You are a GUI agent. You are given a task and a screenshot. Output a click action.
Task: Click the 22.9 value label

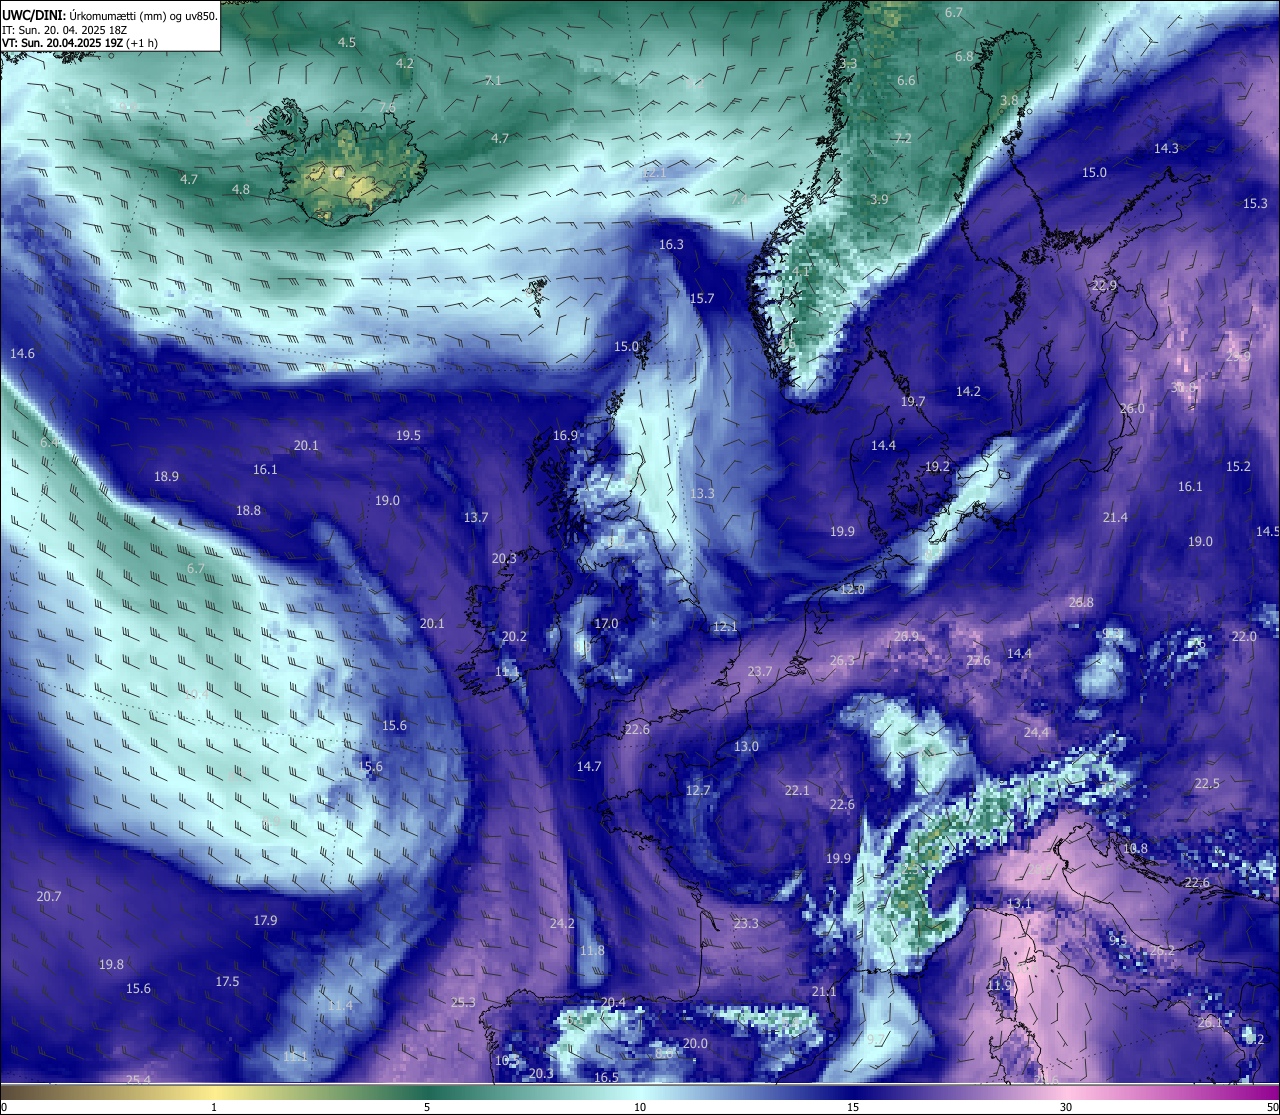click(x=1104, y=285)
